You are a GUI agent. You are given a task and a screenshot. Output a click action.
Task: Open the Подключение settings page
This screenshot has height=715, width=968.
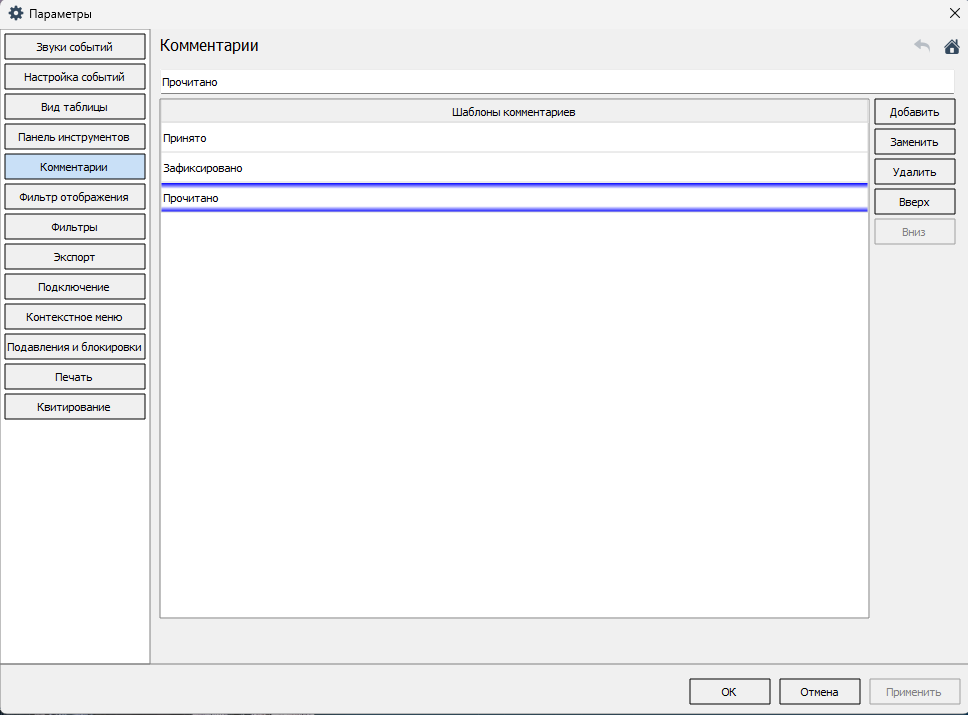point(75,287)
